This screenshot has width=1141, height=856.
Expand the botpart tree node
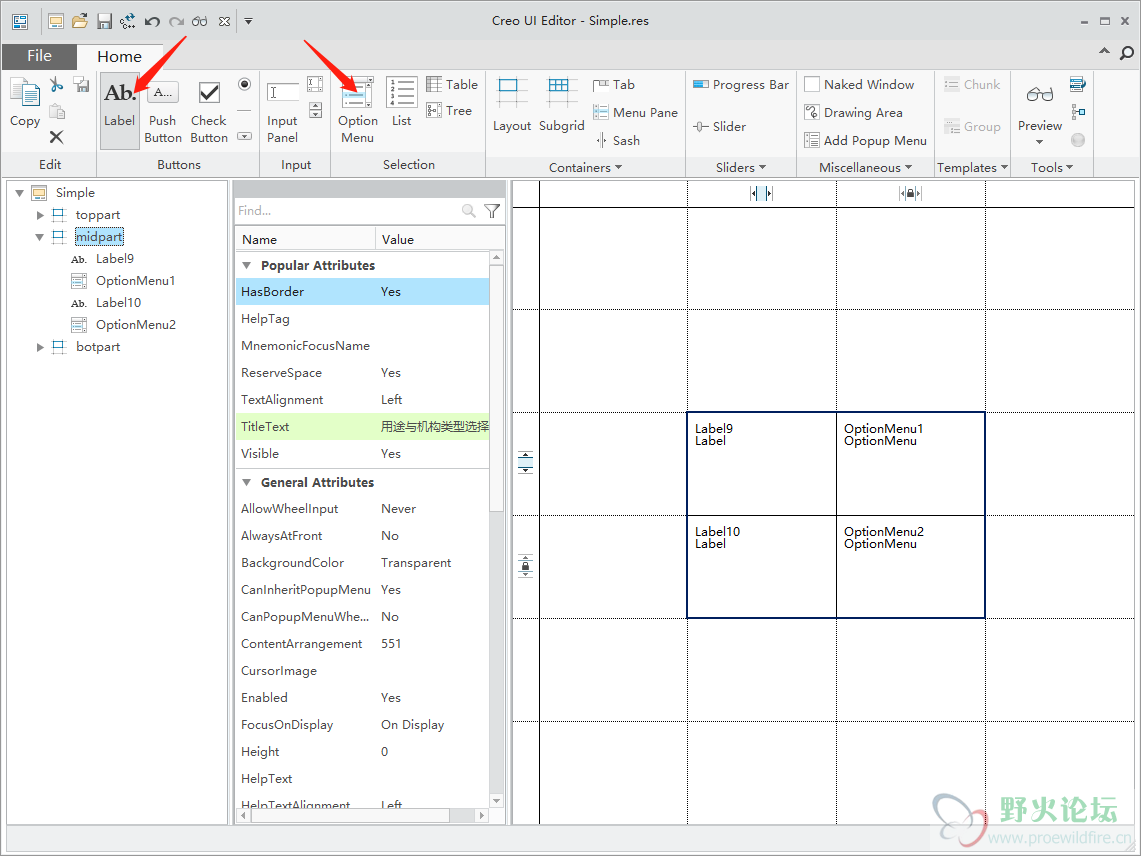pyautogui.click(x=40, y=347)
